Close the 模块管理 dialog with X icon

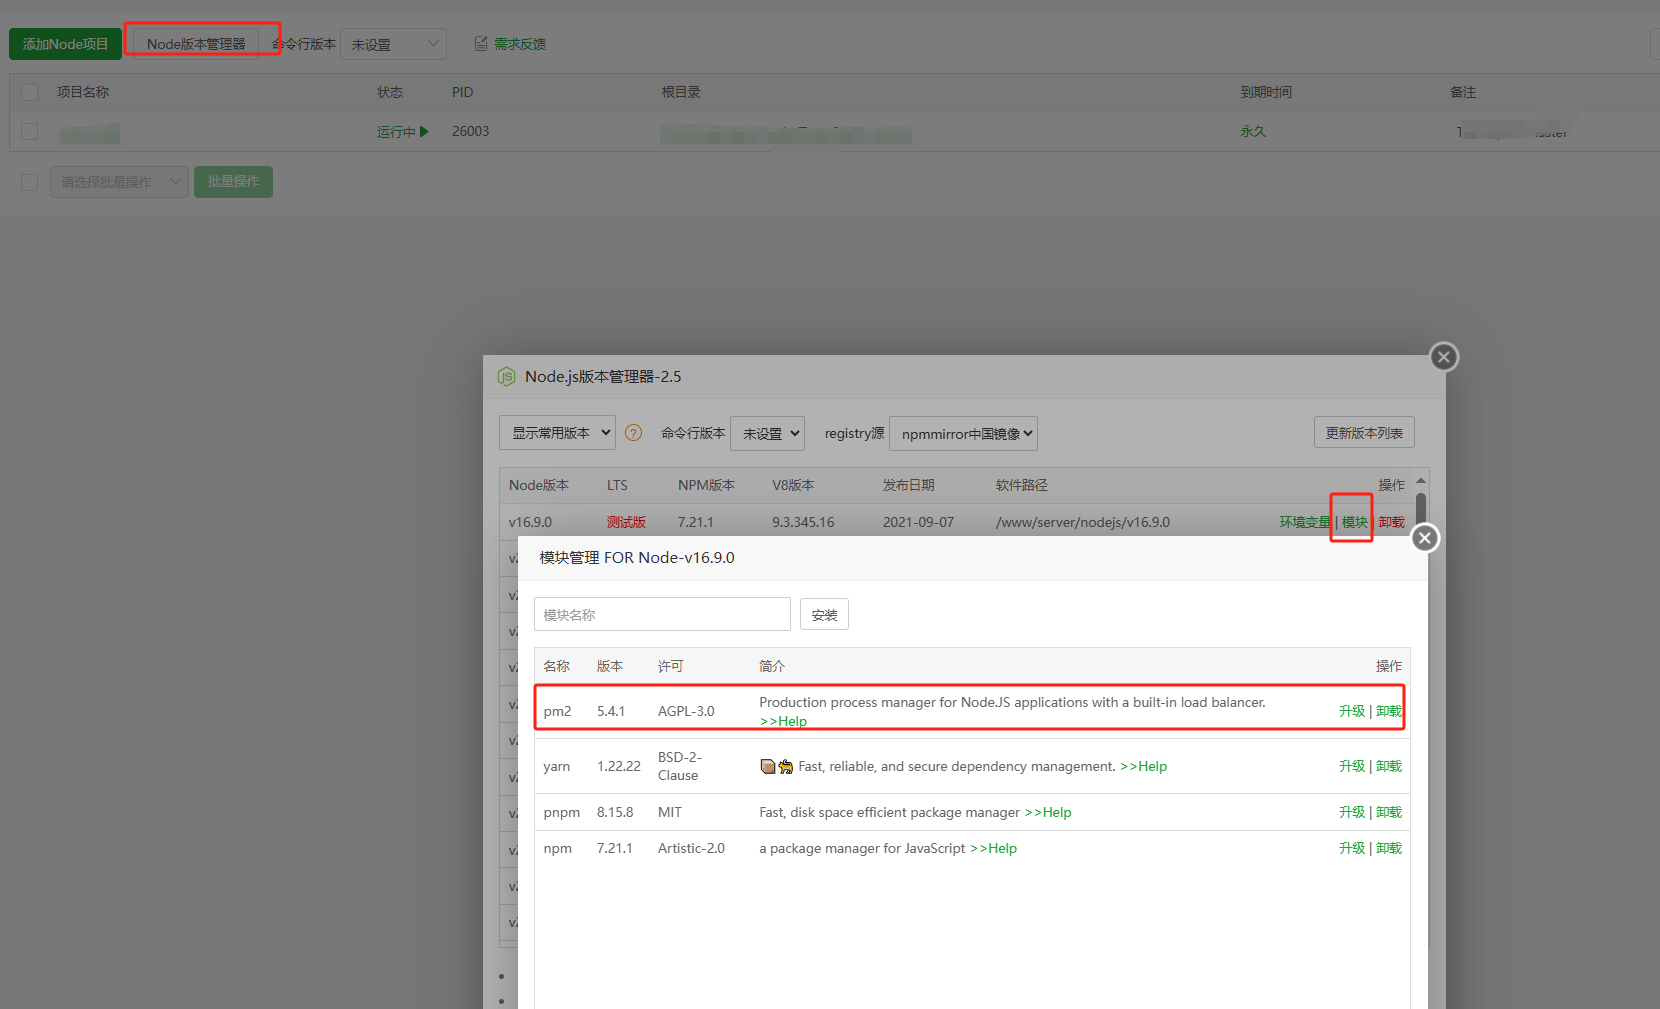1425,538
